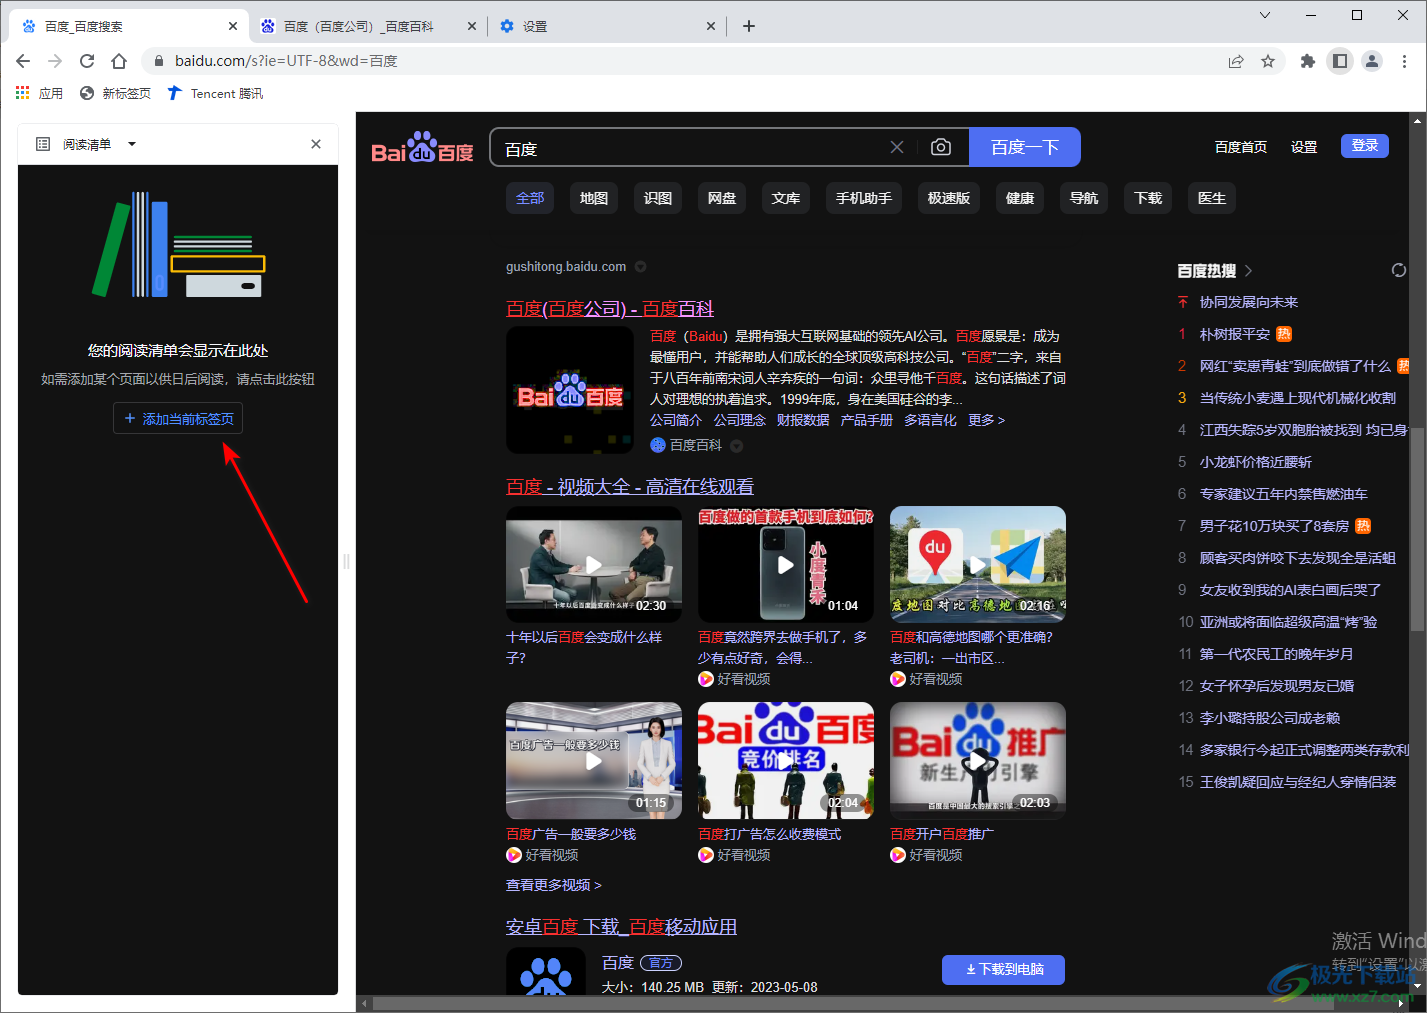Open the extensions puzzle icon
The width and height of the screenshot is (1427, 1013).
[1307, 61]
